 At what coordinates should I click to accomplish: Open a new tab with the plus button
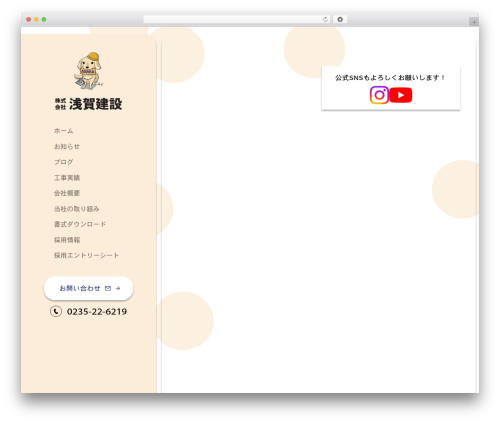click(x=474, y=22)
